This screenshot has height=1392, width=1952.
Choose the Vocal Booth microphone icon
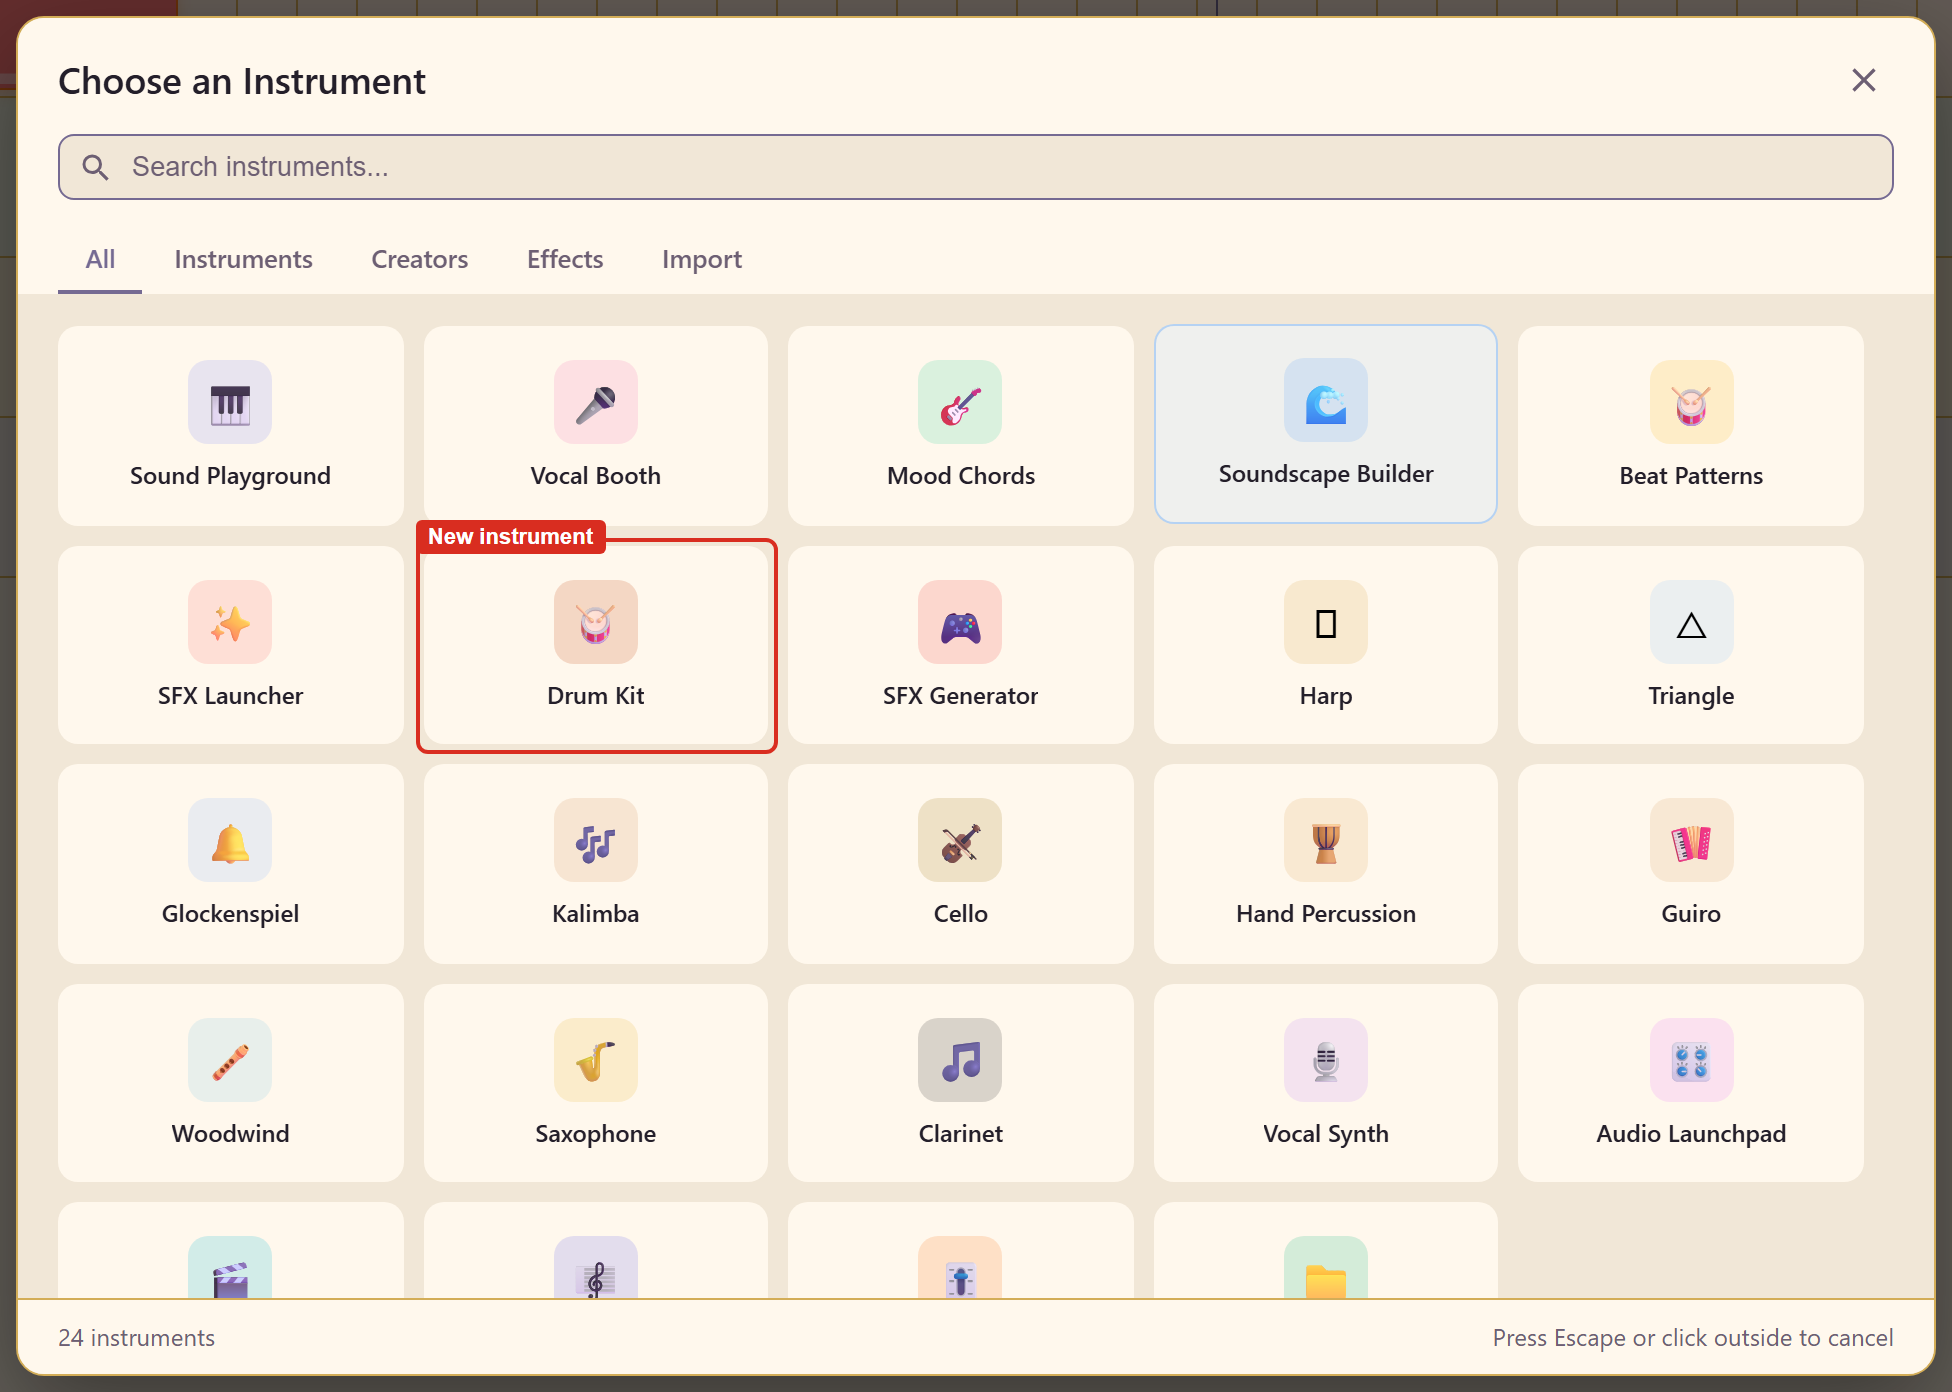pos(596,402)
